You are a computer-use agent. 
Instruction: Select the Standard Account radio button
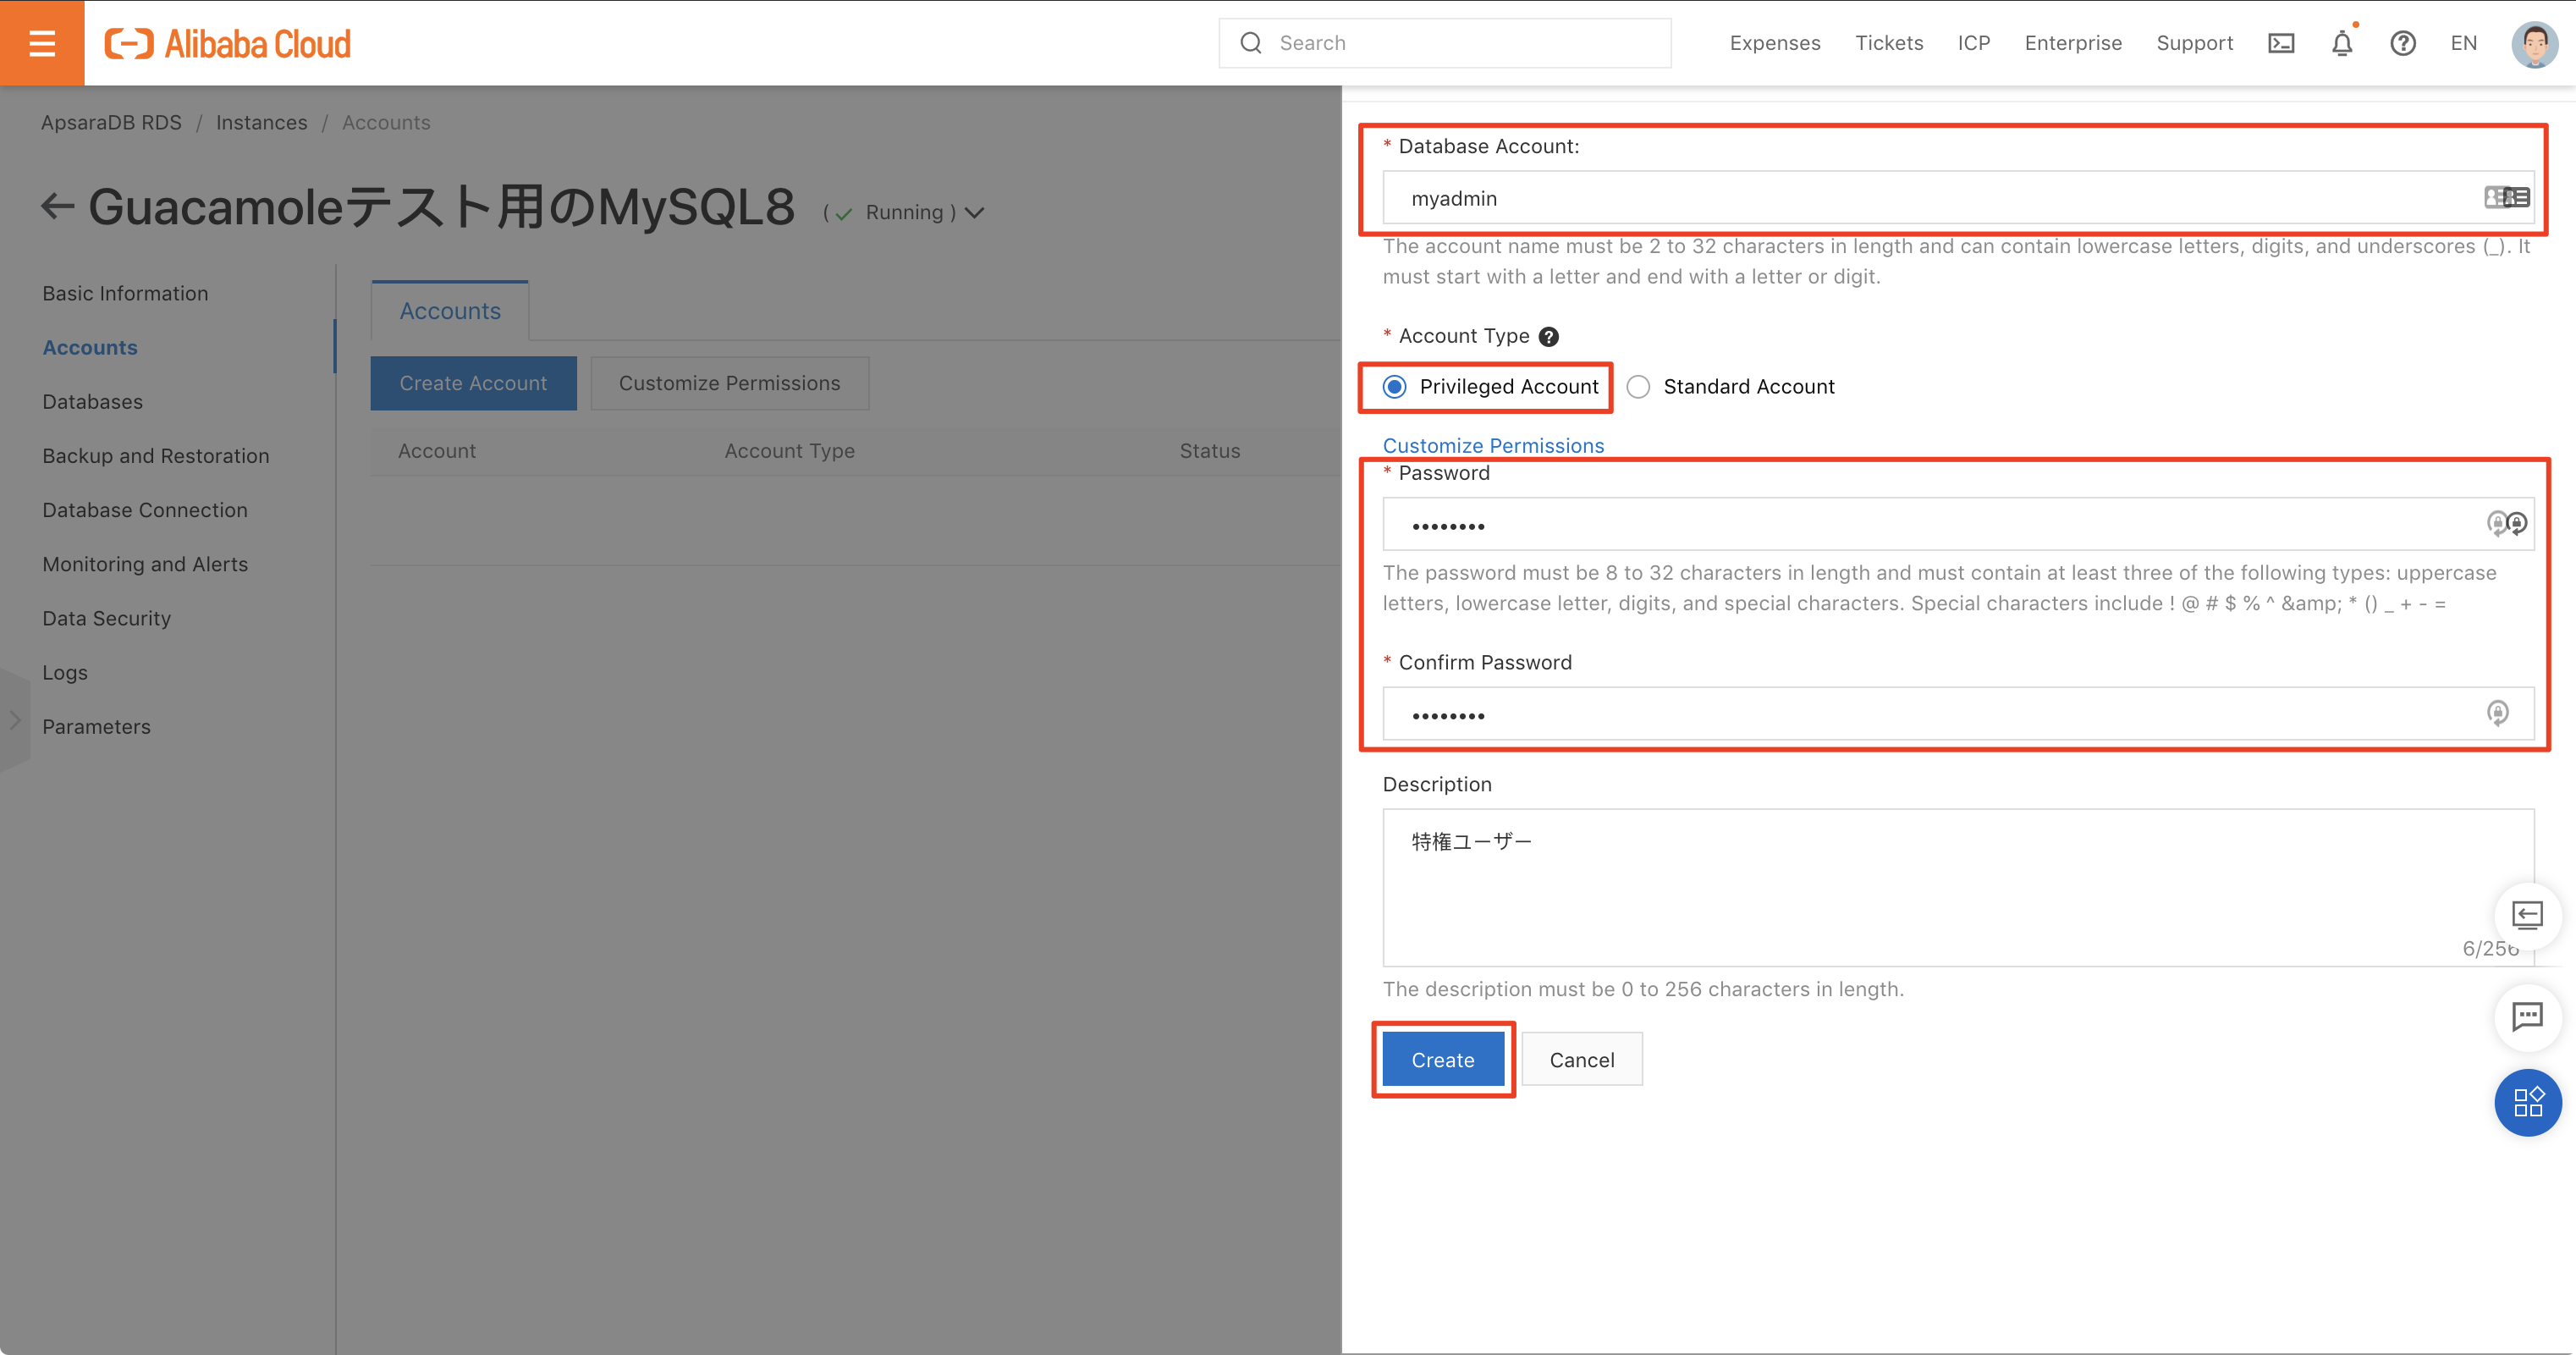[x=1638, y=387]
